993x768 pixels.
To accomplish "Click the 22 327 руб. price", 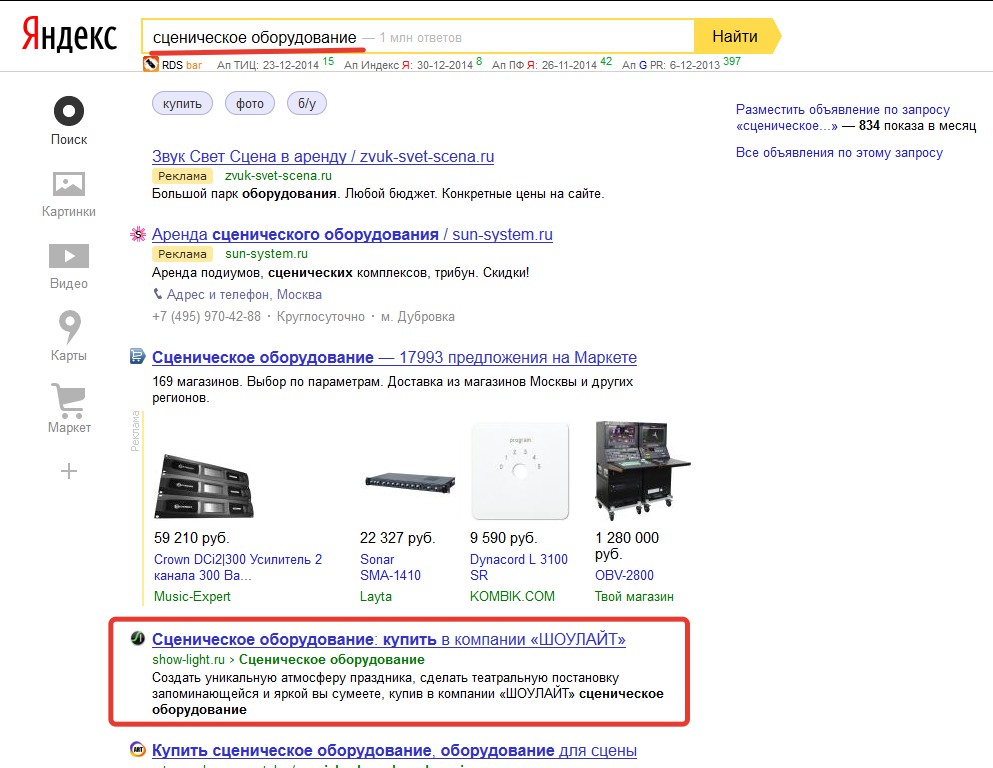I will coord(398,538).
